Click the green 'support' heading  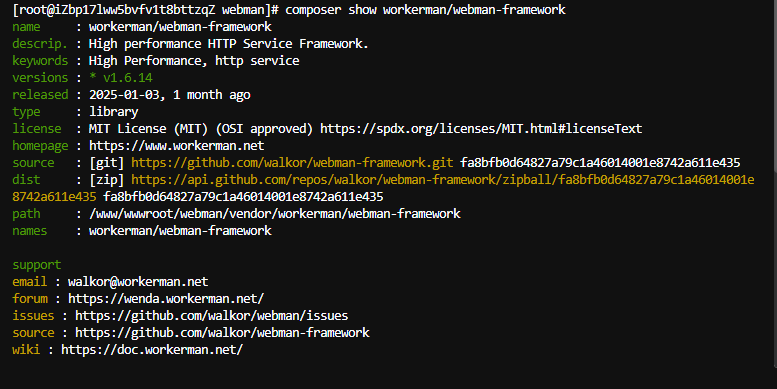coord(37,265)
